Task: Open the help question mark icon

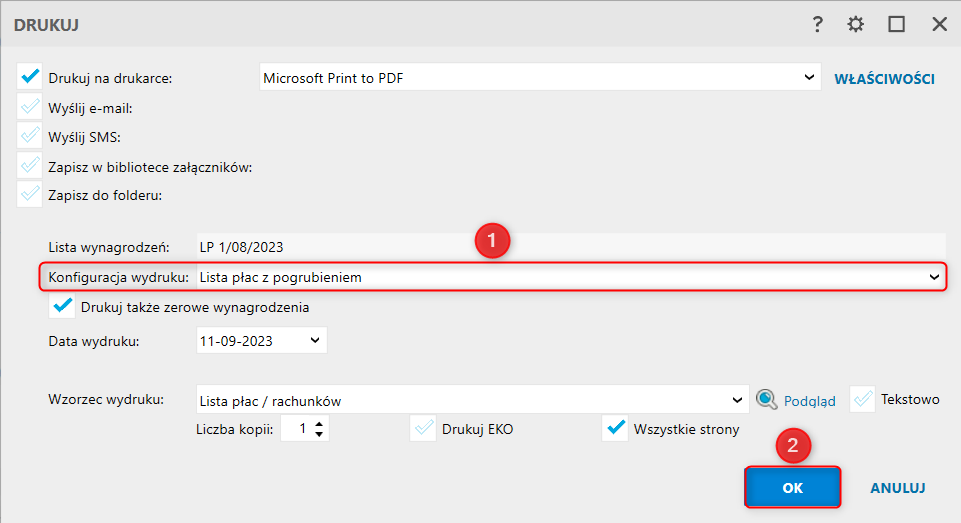Action: tap(818, 25)
